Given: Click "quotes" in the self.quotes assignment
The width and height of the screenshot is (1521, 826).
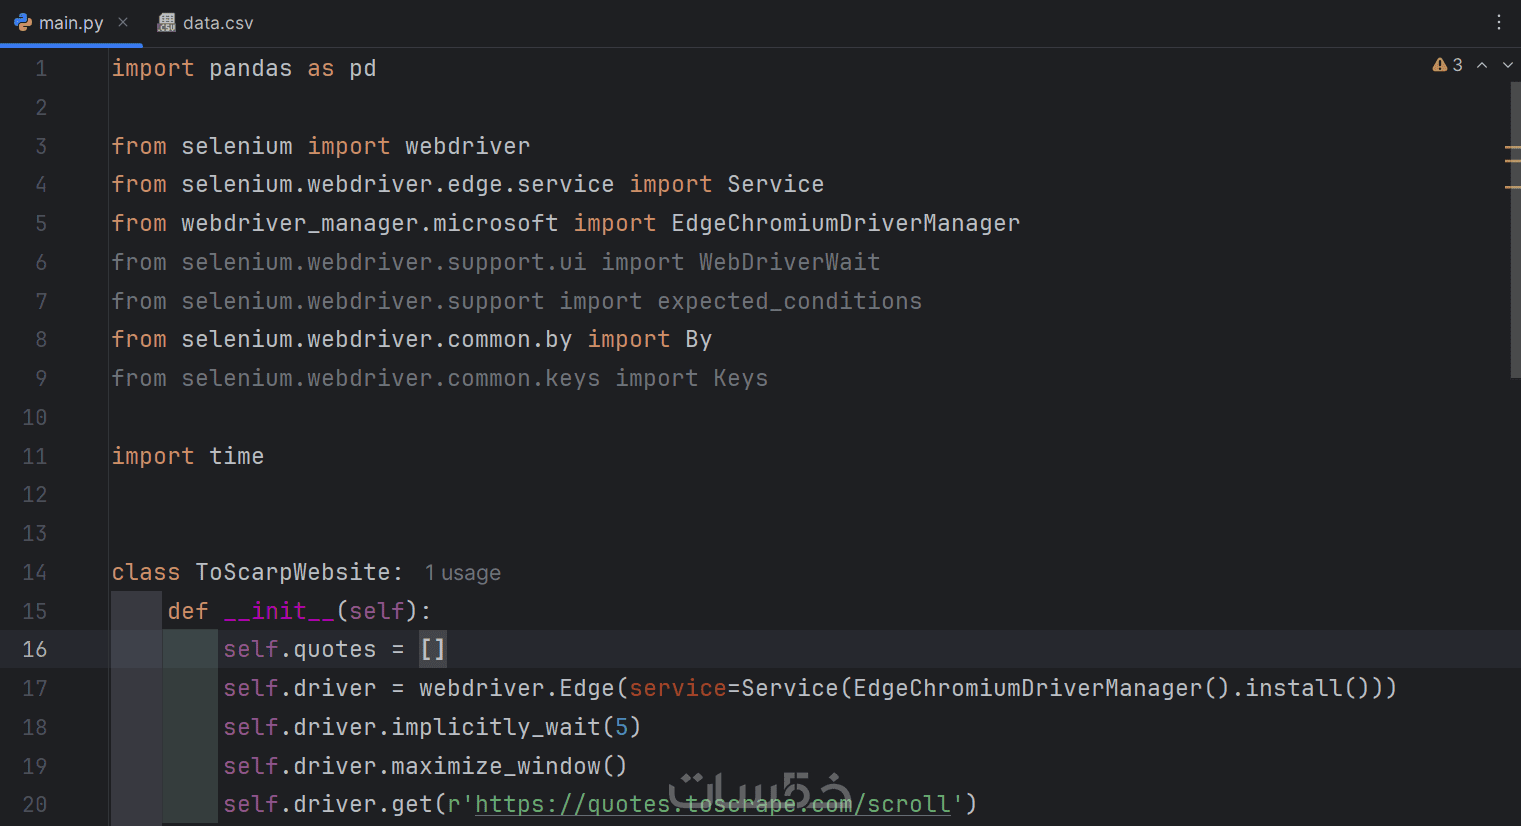Looking at the screenshot, I should (334, 649).
